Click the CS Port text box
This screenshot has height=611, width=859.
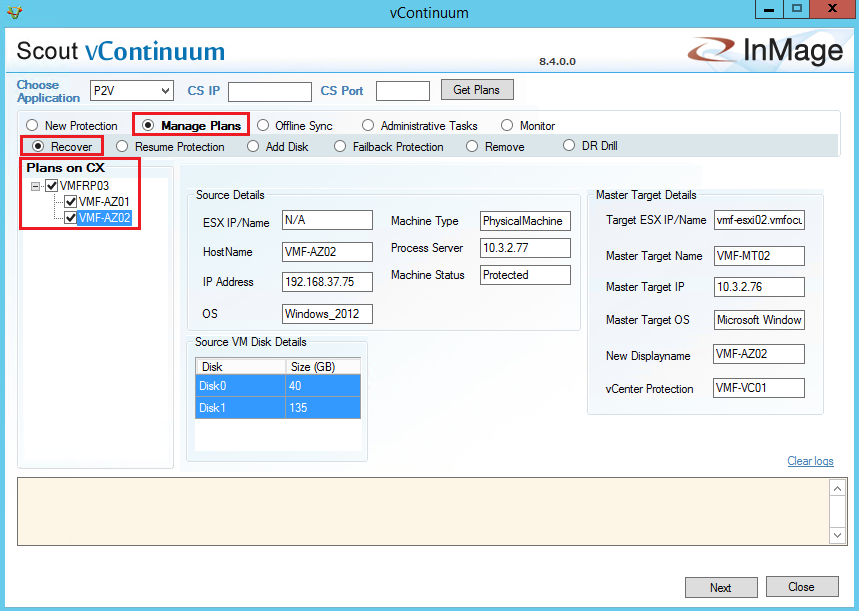[402, 92]
